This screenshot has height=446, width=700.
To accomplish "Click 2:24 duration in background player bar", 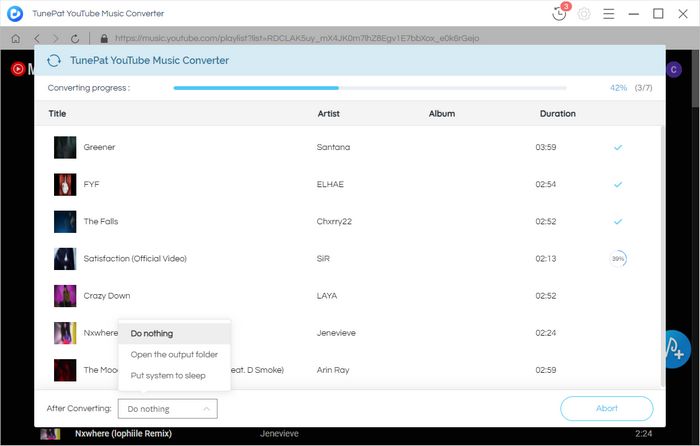I will [x=643, y=433].
